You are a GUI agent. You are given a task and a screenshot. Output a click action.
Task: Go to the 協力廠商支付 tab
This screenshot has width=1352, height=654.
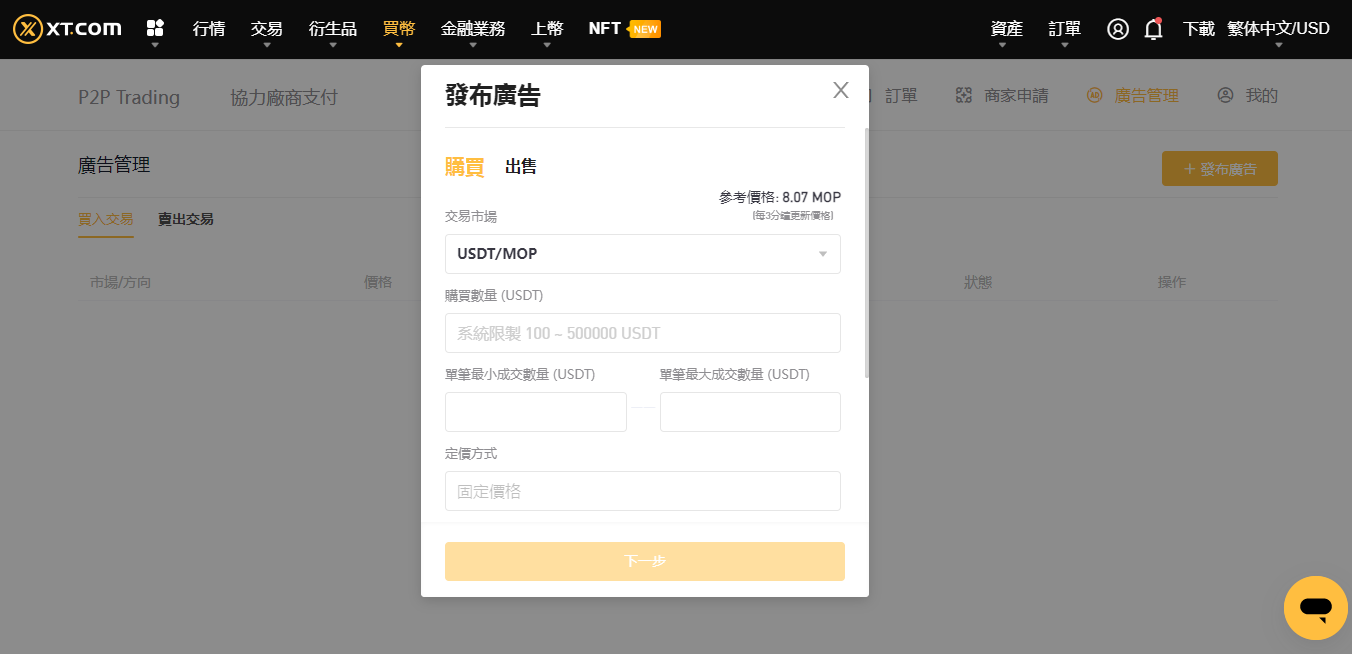[x=284, y=97]
